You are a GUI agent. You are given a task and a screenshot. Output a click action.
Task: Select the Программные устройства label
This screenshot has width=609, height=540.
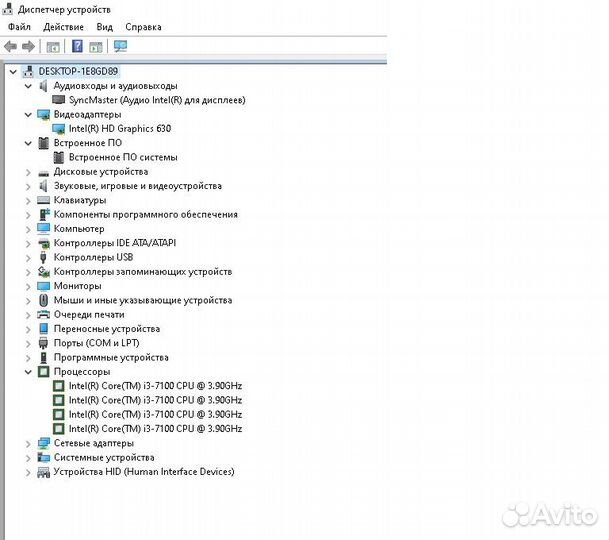click(111, 357)
